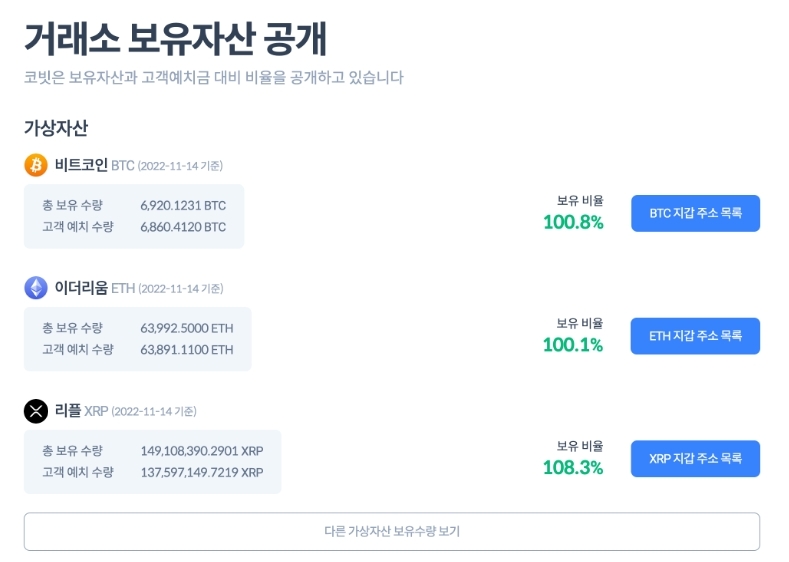Click the 가상자산 section heading
789x562 pixels.
coord(56,128)
